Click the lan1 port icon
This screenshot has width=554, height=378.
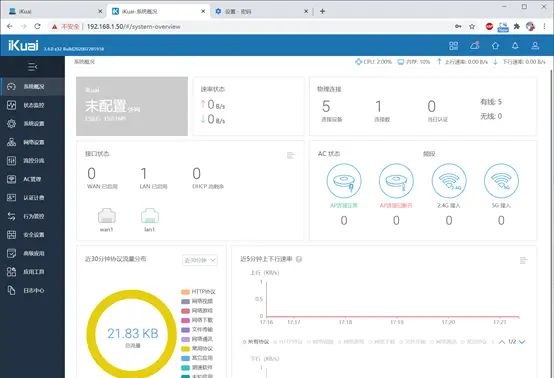pyautogui.click(x=150, y=216)
